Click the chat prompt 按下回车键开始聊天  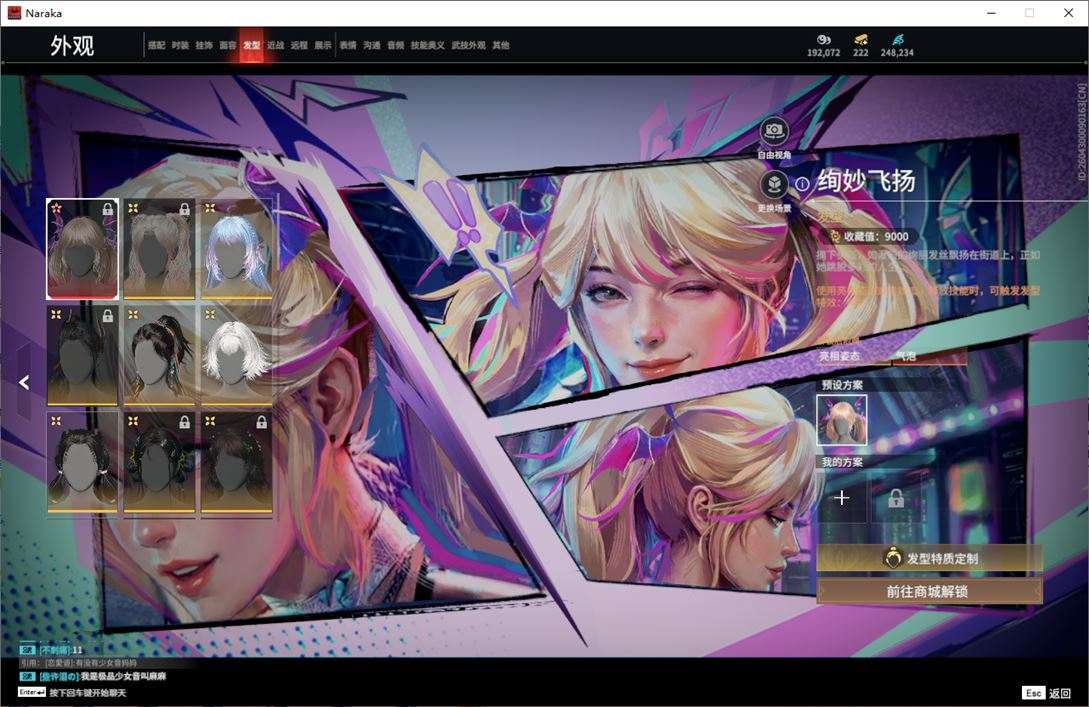pyautogui.click(x=88, y=692)
